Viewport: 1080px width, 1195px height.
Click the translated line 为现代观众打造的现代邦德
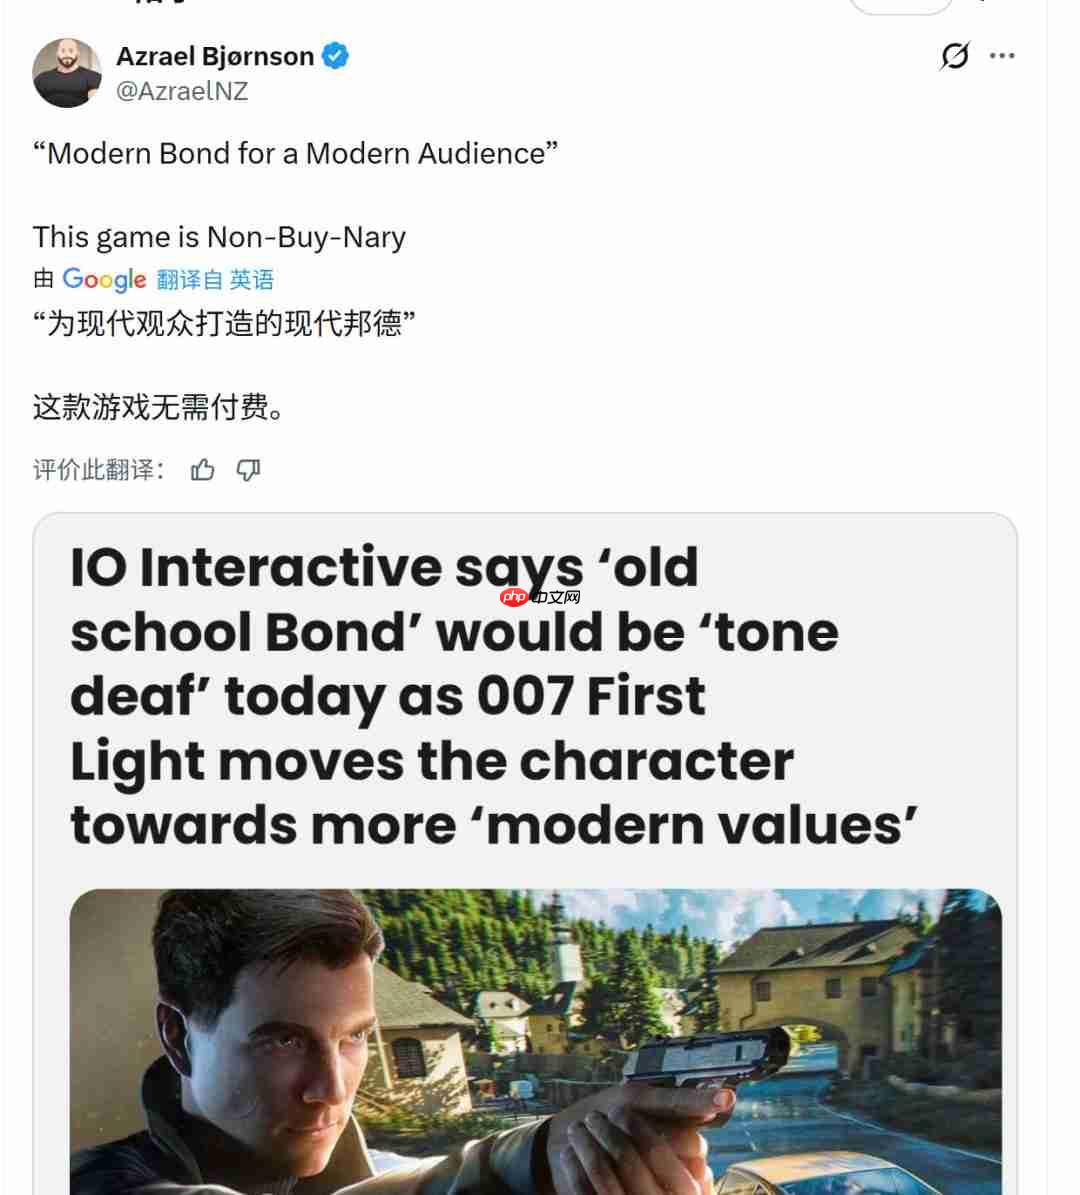(224, 324)
